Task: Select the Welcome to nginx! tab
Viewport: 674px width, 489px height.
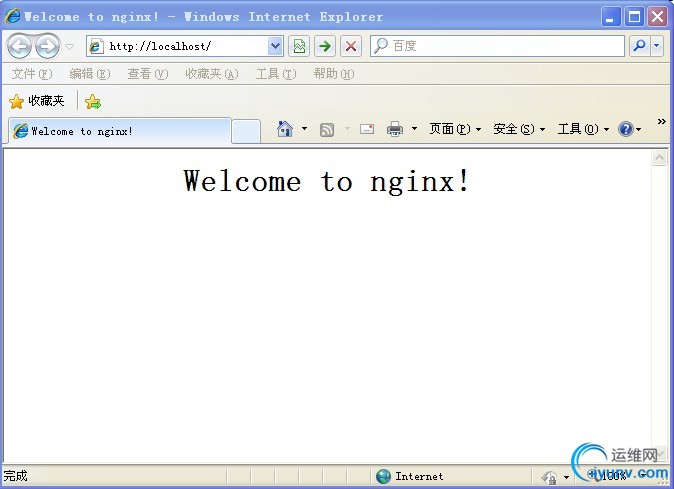Action: [x=119, y=131]
